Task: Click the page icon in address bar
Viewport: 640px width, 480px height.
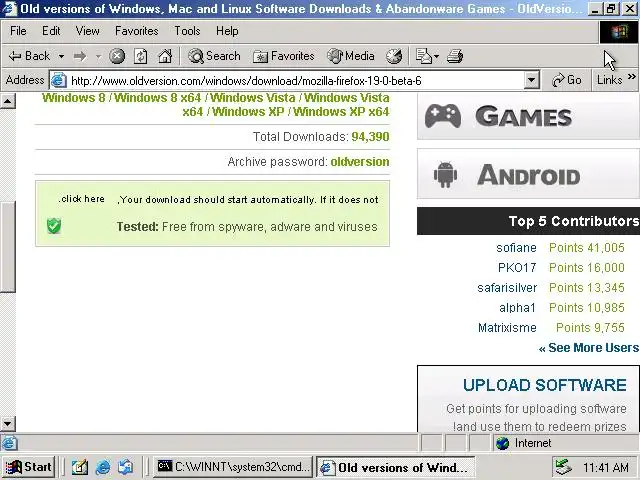Action: pos(58,80)
